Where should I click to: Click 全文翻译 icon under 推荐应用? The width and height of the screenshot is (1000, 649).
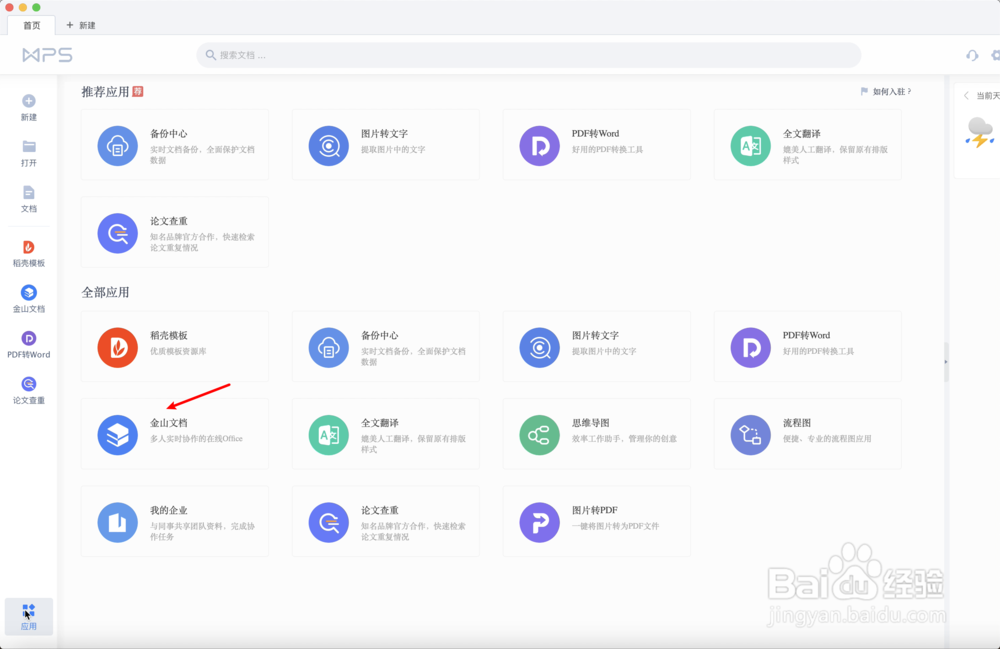tap(751, 146)
